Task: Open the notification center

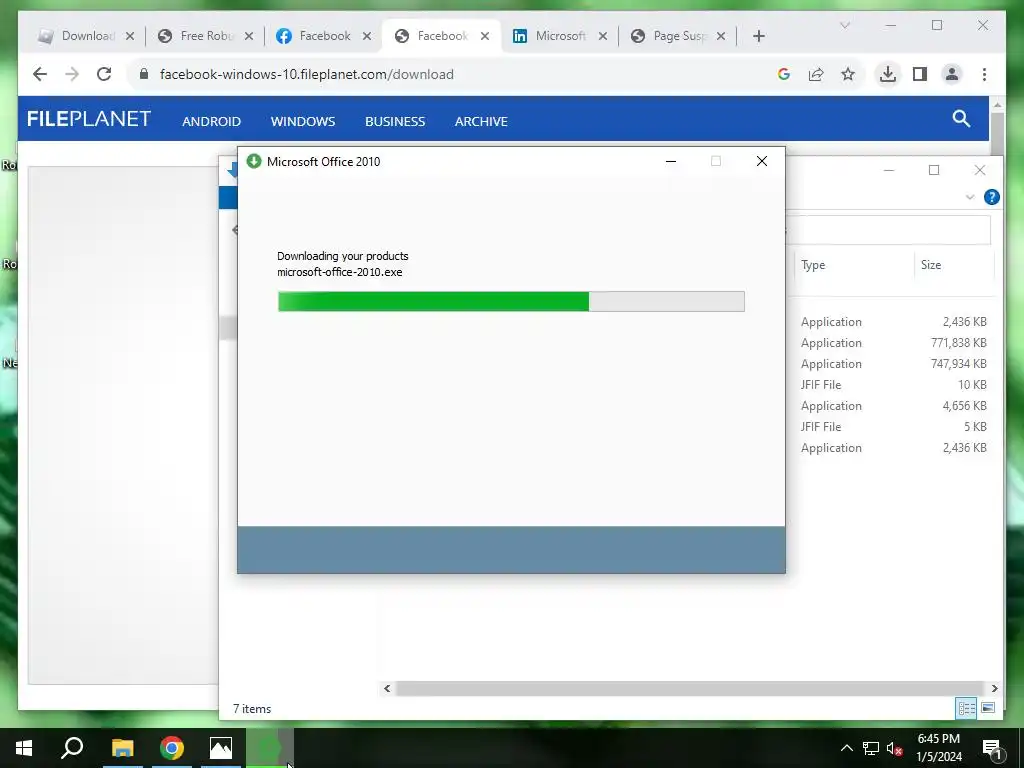Action: tap(992, 748)
